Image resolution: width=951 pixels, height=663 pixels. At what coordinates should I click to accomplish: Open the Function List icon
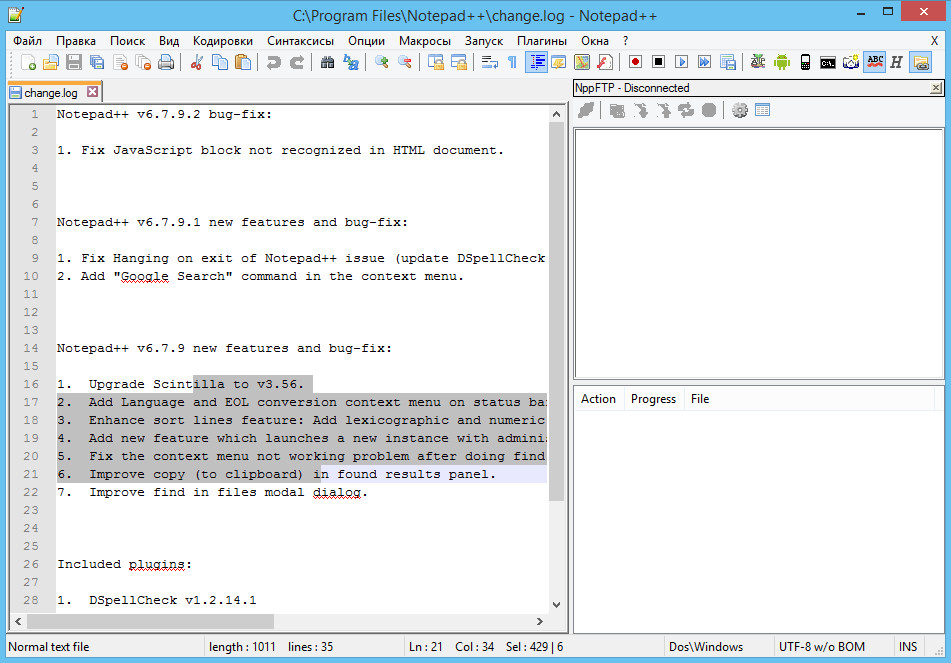click(x=605, y=62)
